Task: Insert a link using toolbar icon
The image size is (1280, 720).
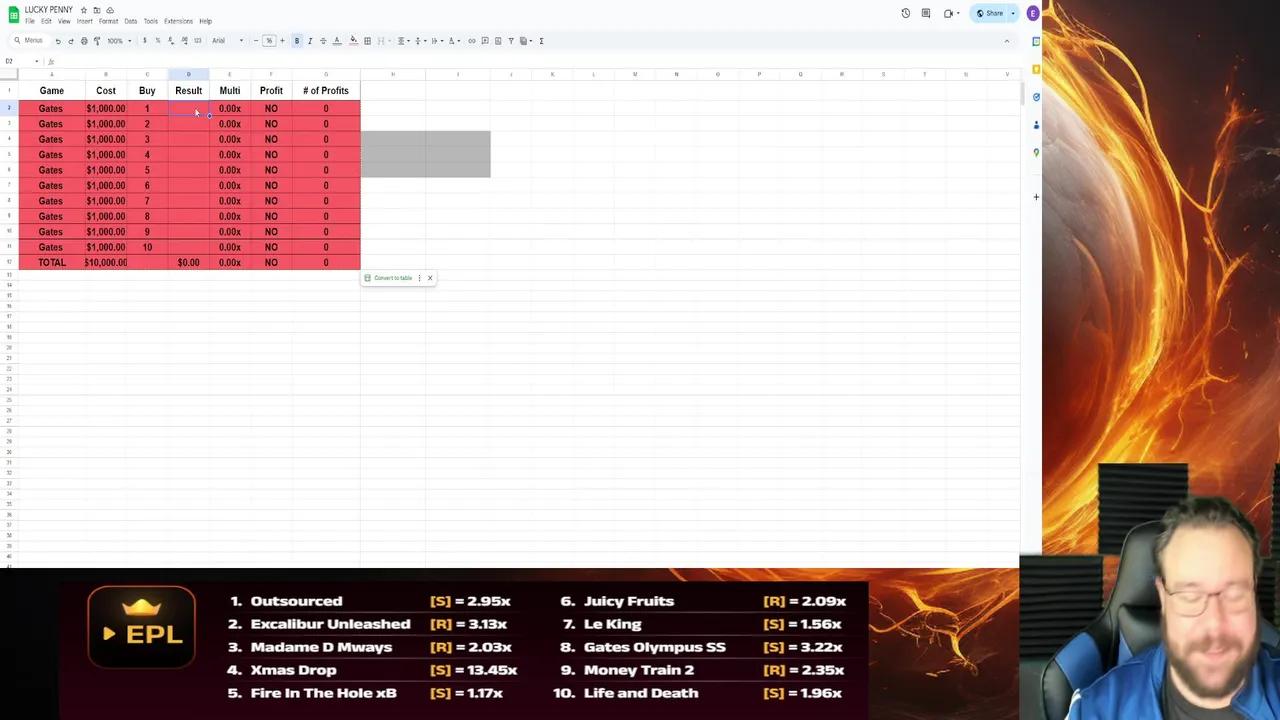Action: coord(472,41)
